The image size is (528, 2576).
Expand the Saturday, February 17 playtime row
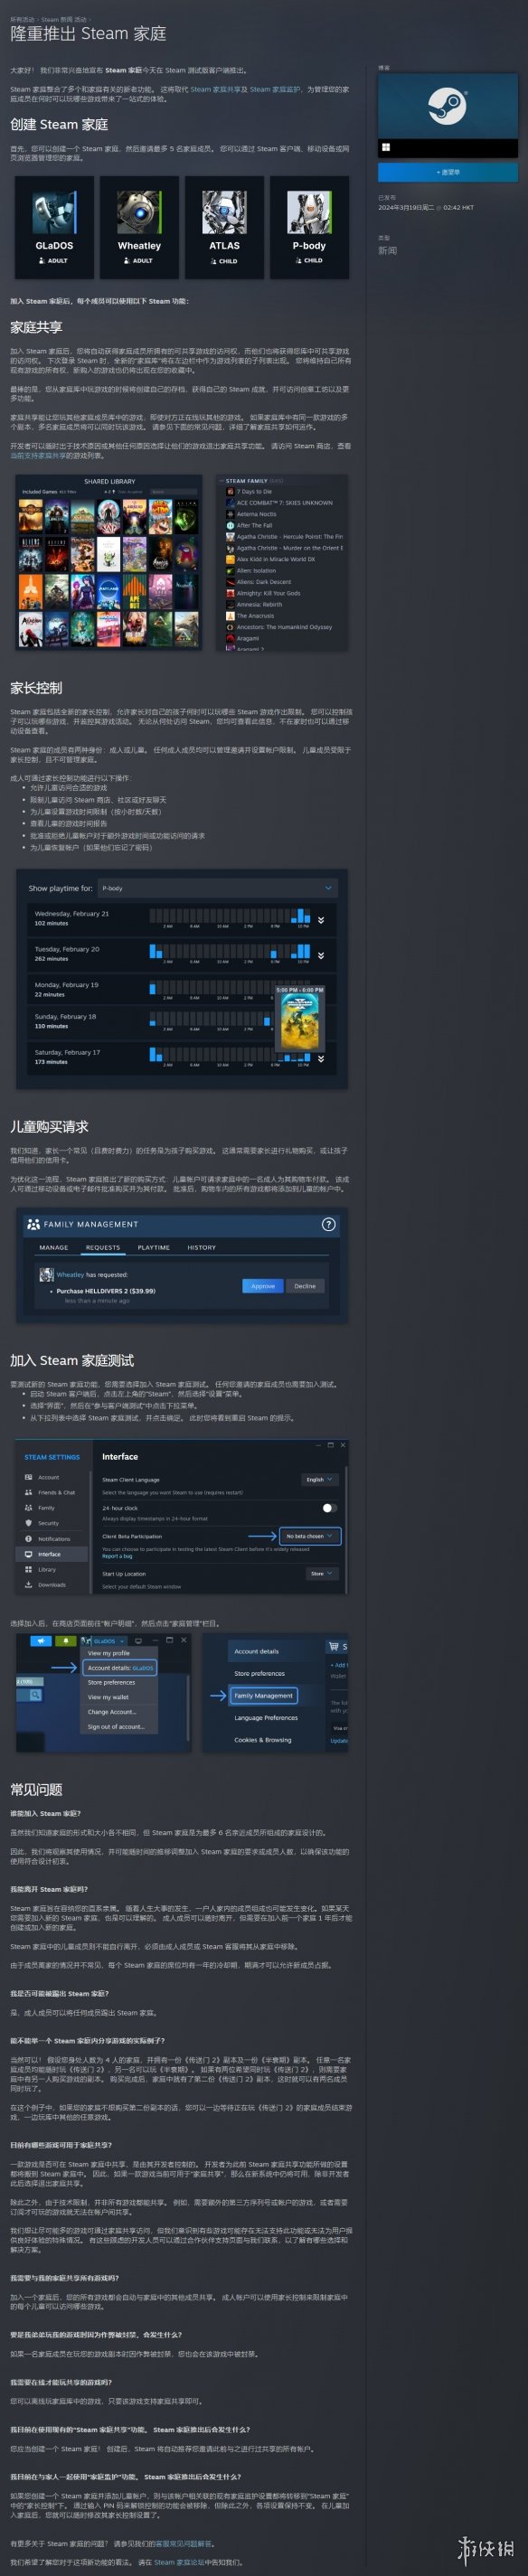coord(320,1058)
